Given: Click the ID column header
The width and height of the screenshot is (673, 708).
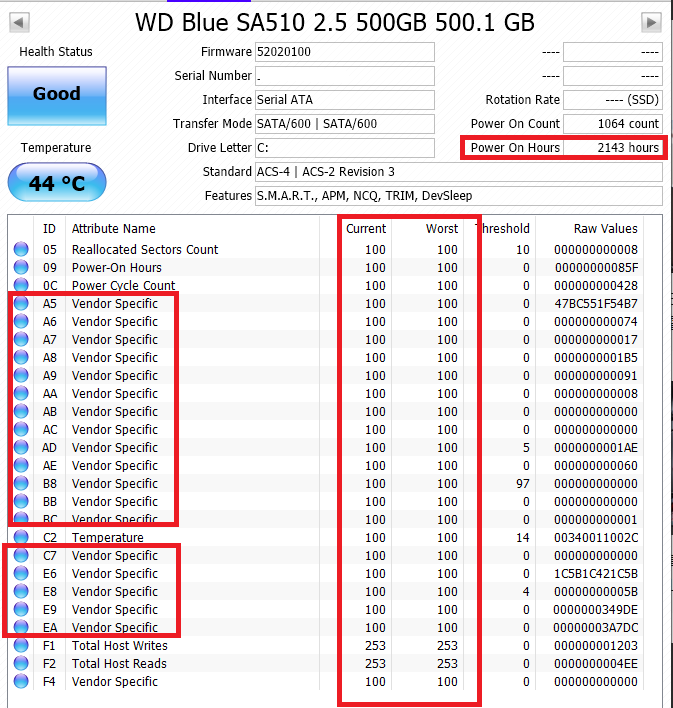Looking at the screenshot, I should (49, 228).
